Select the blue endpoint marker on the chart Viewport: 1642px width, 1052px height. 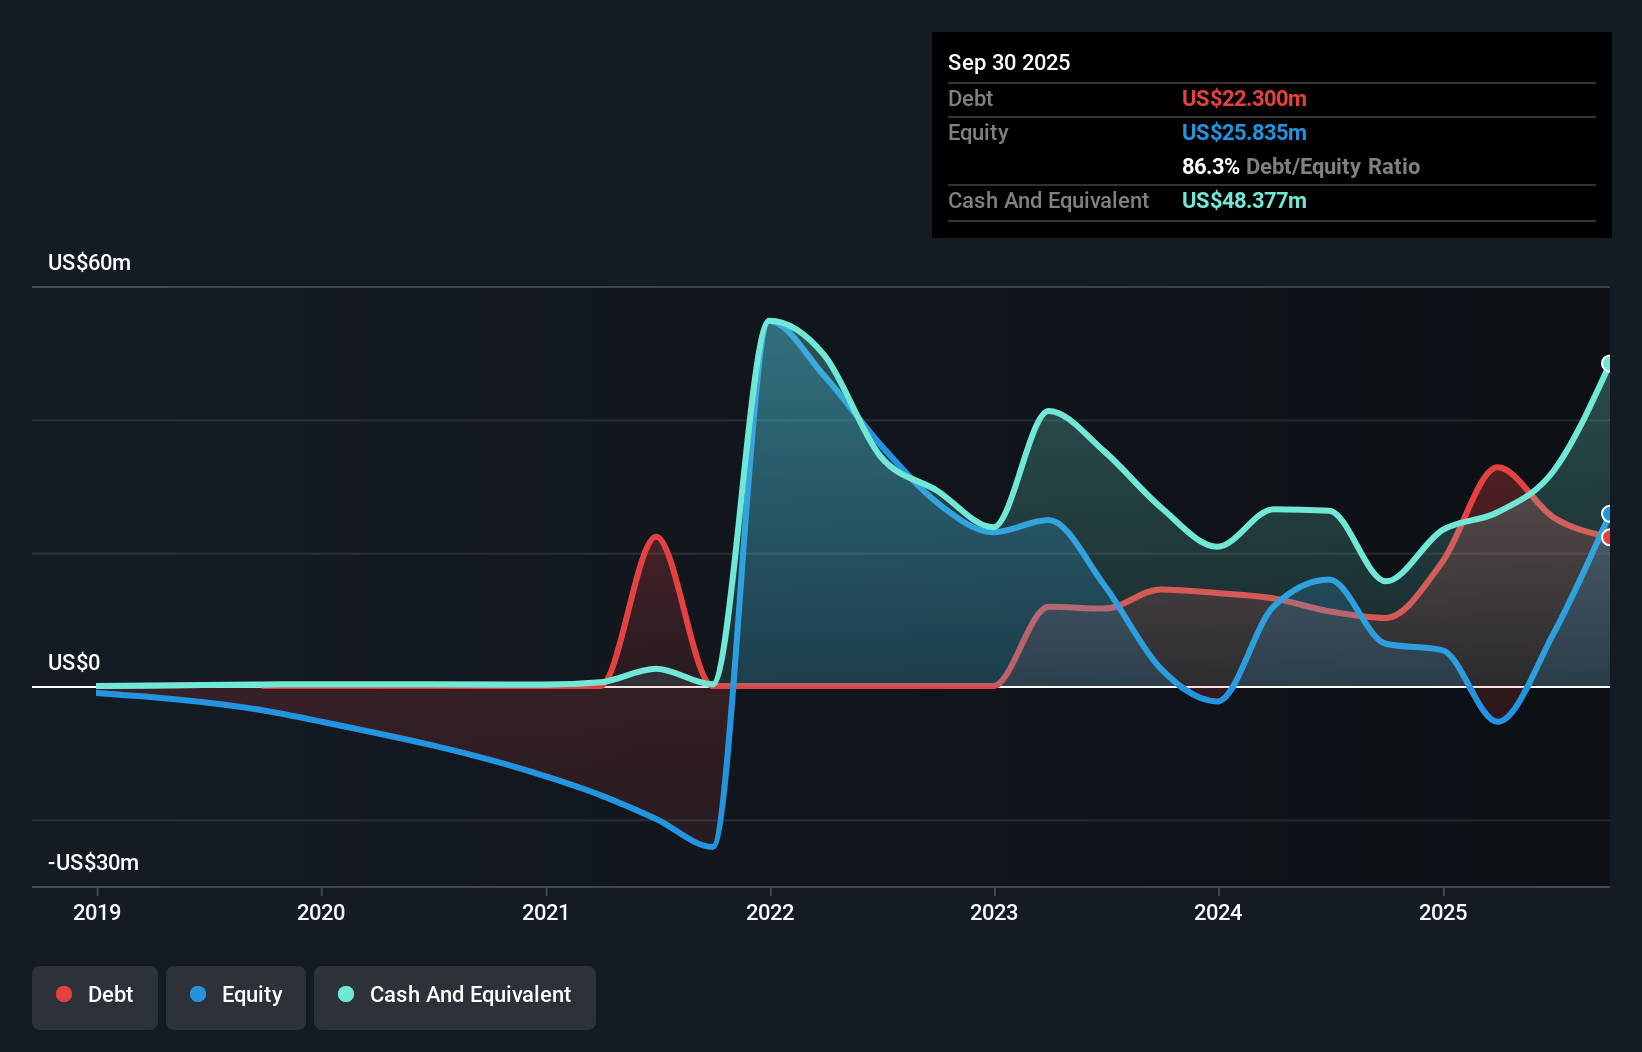click(x=1607, y=513)
